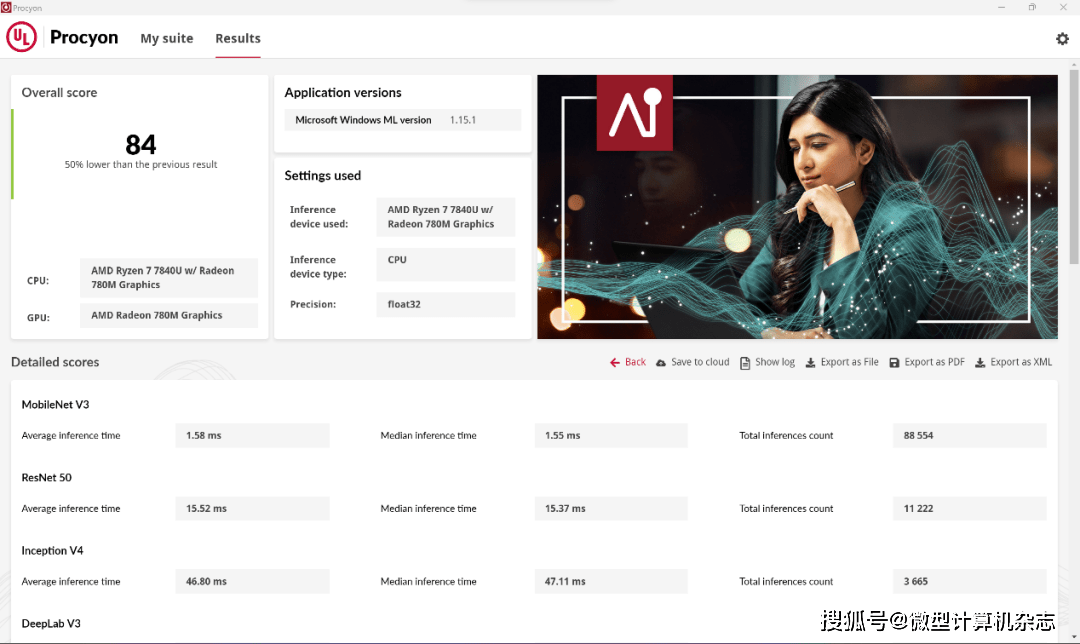Switch to the My suite tab
Screen dimensions: 1080x644
167,38
